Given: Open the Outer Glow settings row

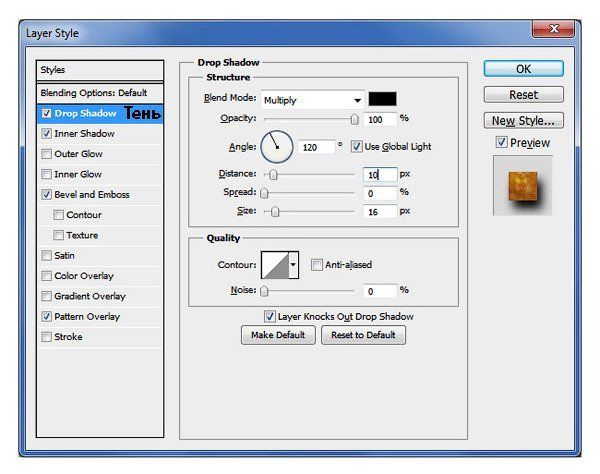Looking at the screenshot, I should (x=100, y=154).
